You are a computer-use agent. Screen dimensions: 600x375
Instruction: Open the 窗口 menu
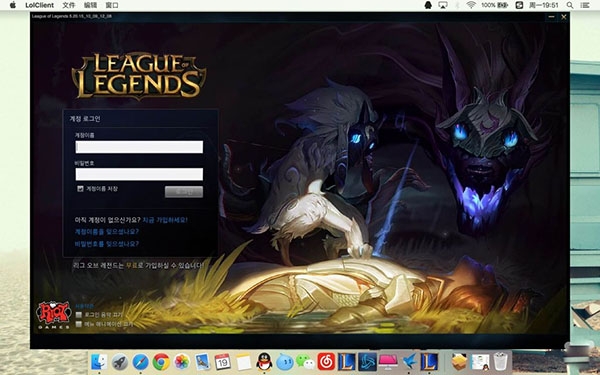(112, 5)
